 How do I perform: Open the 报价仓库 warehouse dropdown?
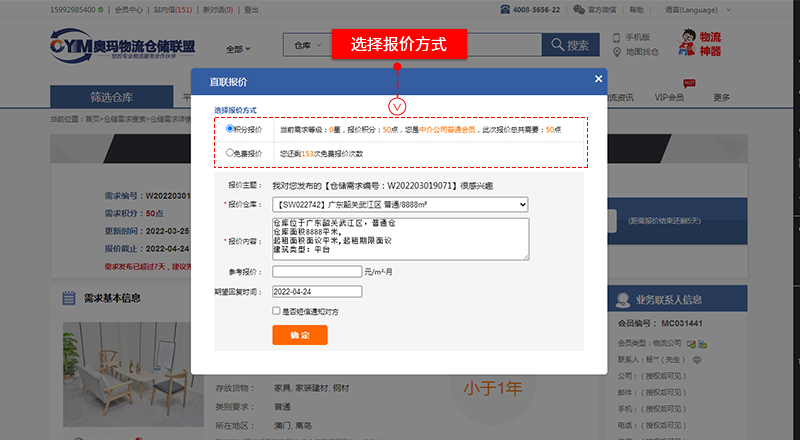(400, 205)
